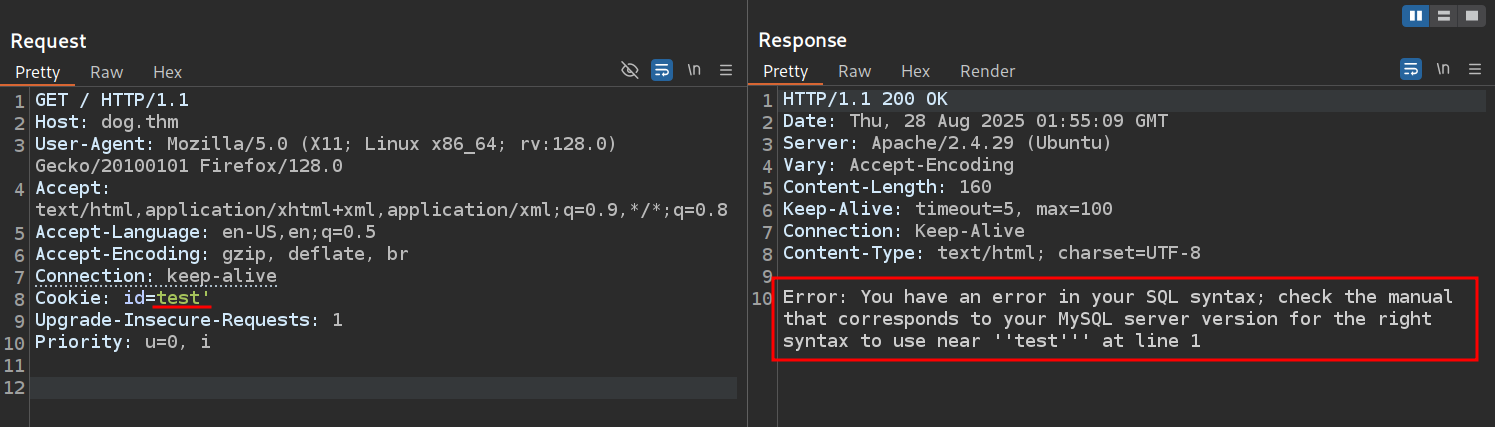
Task: Open Response panel hamburger options menu
Action: click(1474, 70)
